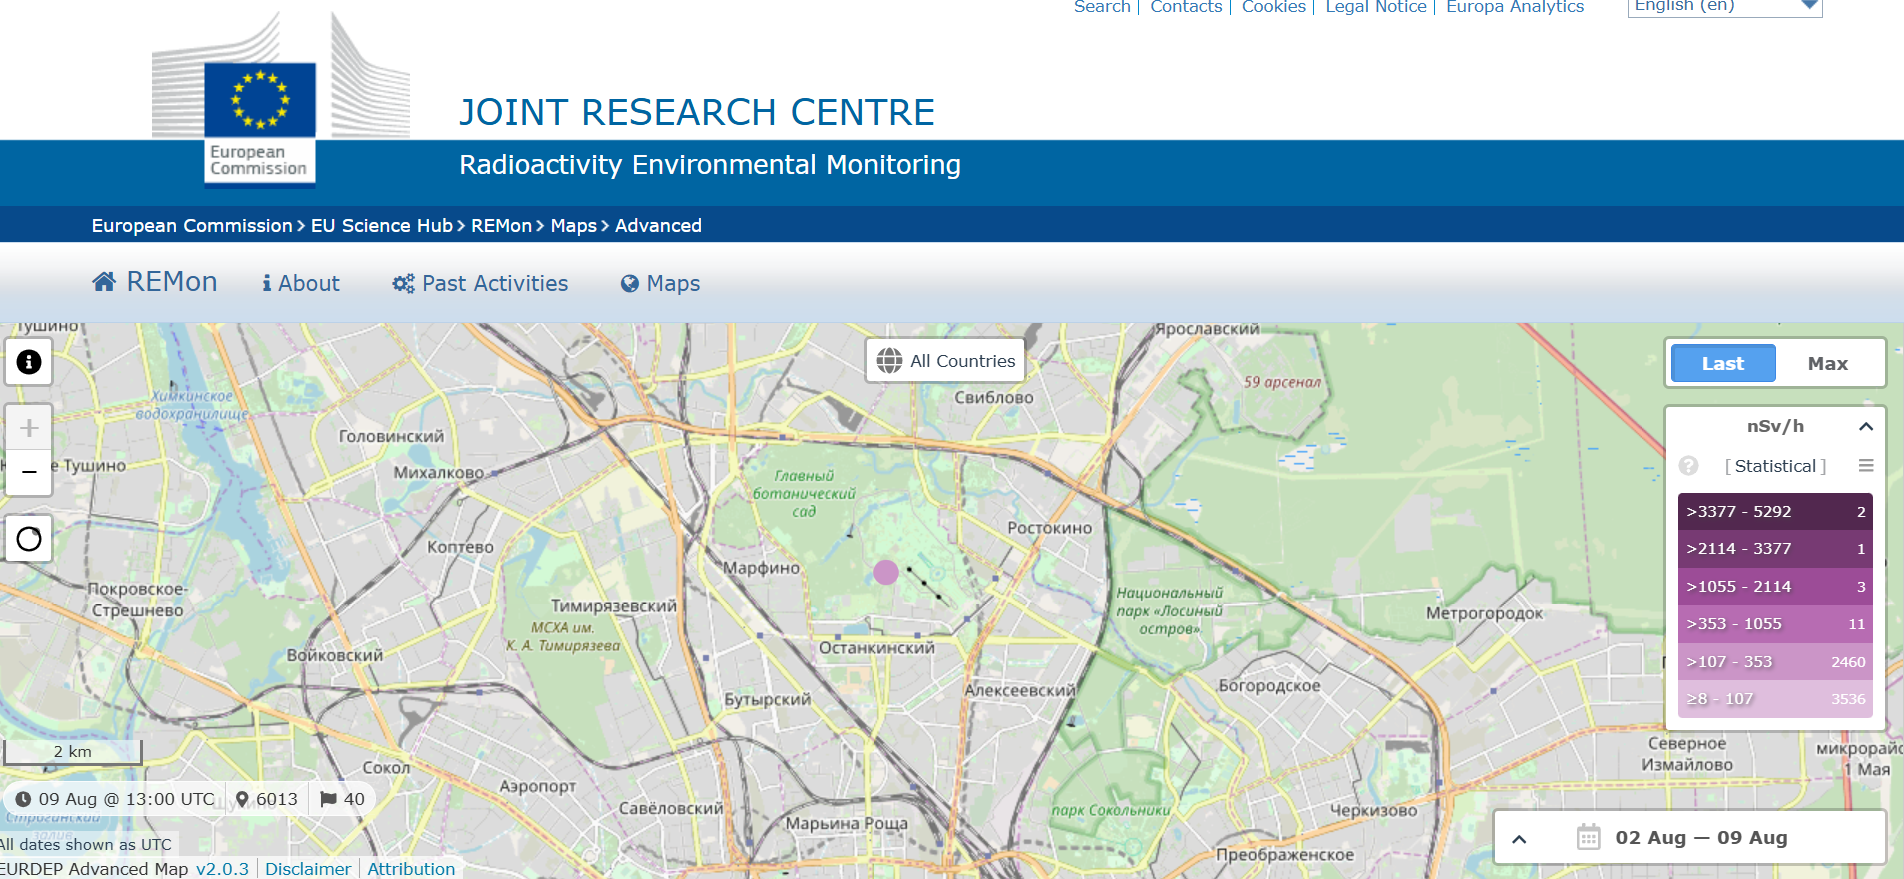The width and height of the screenshot is (1904, 879).
Task: Click European Commission breadcrumb link
Action: point(192,226)
